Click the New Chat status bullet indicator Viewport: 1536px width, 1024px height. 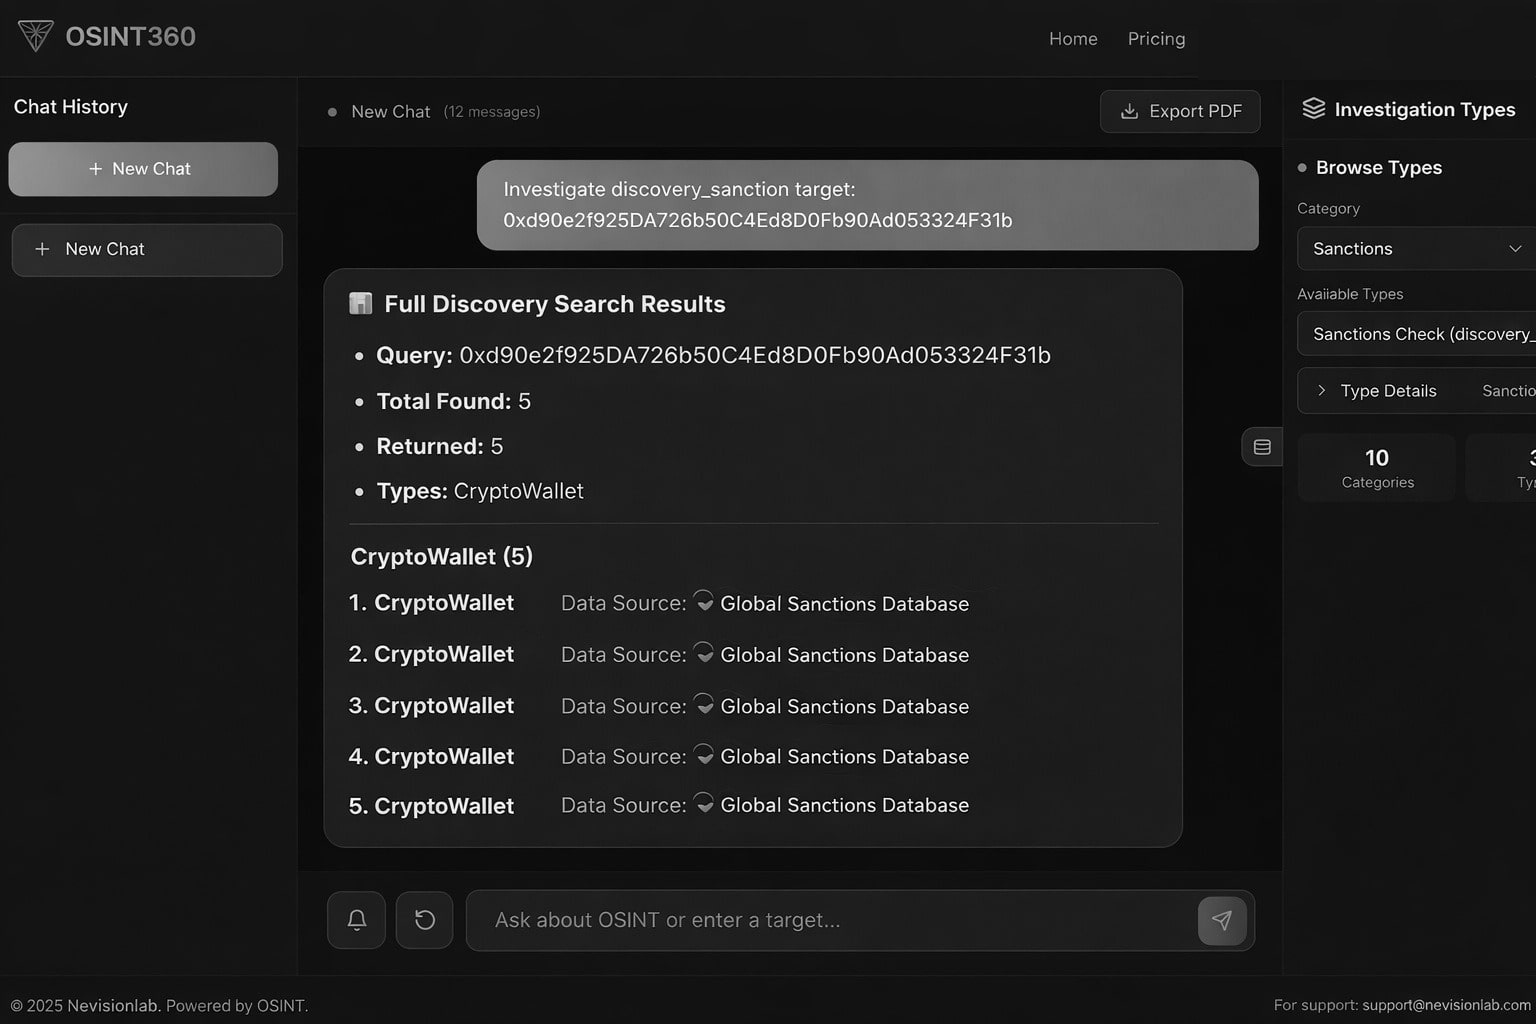pyautogui.click(x=332, y=112)
